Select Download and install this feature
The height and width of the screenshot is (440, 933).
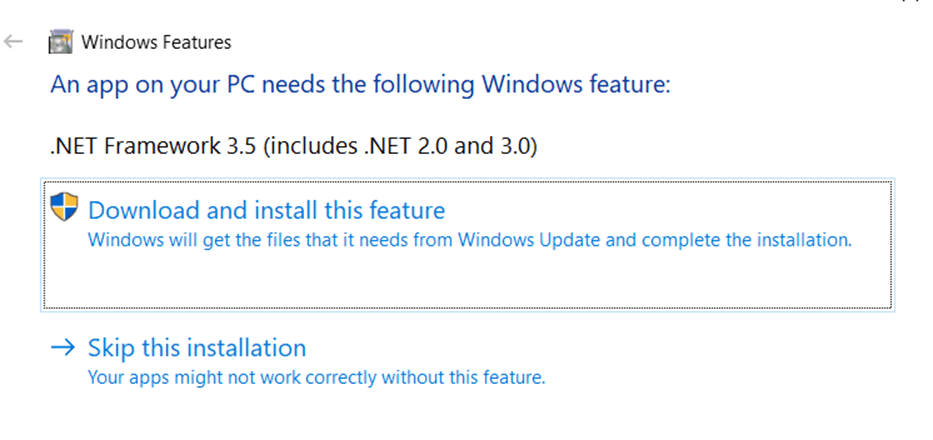point(467,244)
